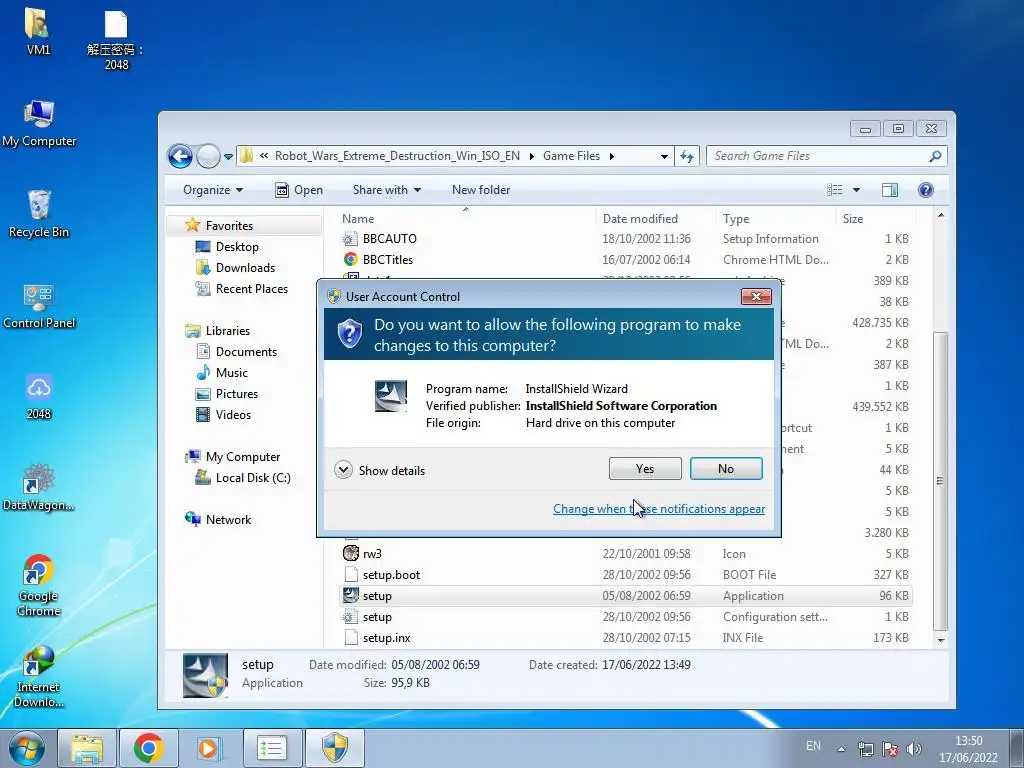The height and width of the screenshot is (768, 1024).
Task: Open Pictures library
Action: pos(236,394)
